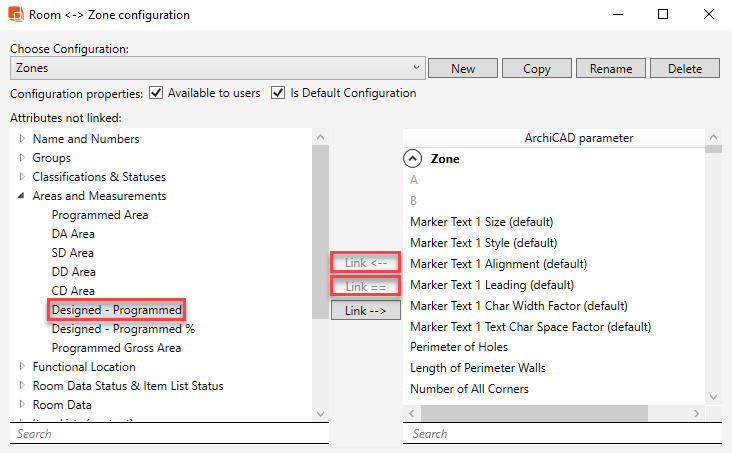
Task: Collapse the Zone group circle arrow icon
Action: tap(412, 158)
